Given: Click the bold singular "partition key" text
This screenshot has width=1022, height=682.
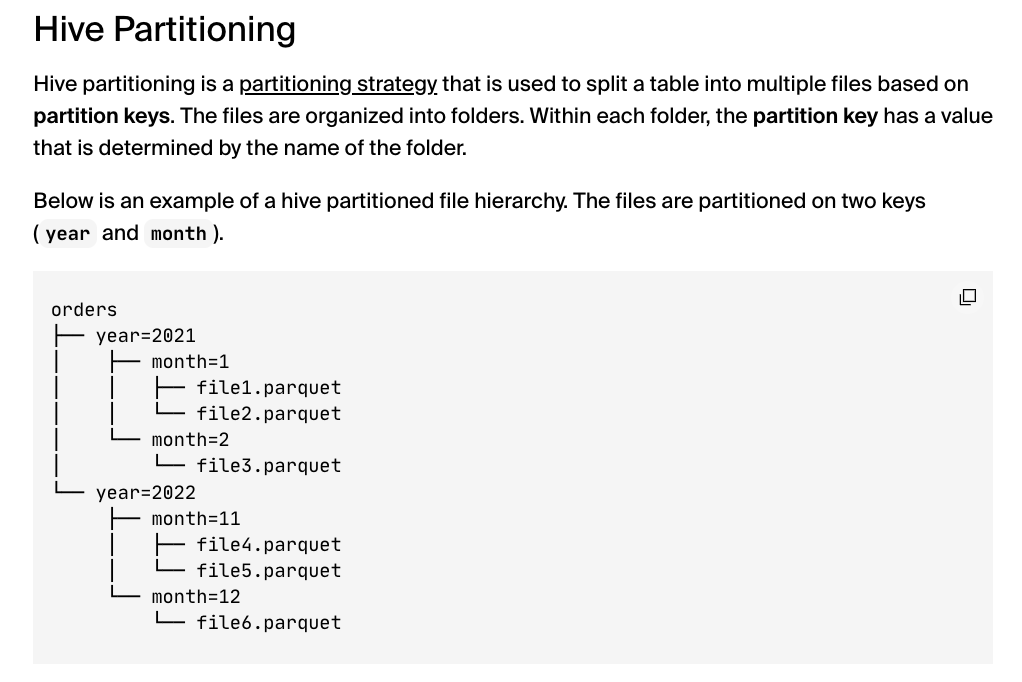Looking at the screenshot, I should click(814, 116).
